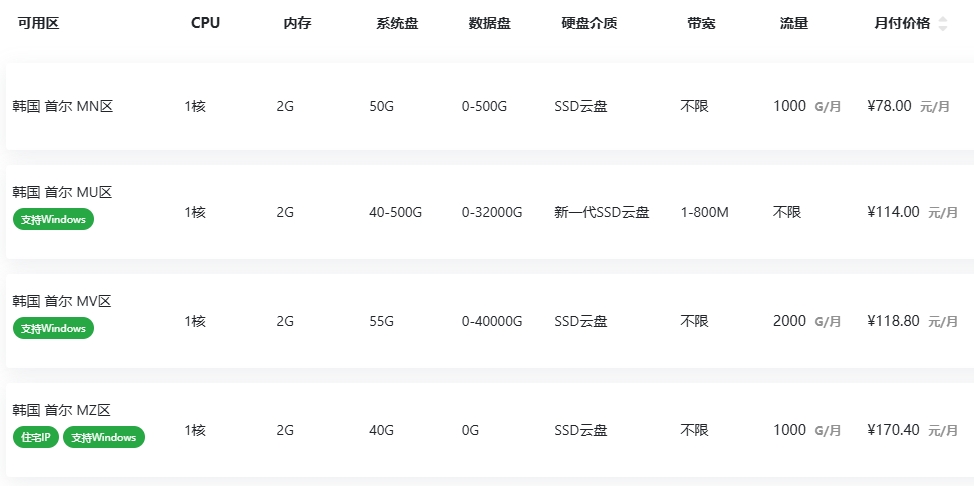
Task: Click the CPU column header
Action: pos(205,24)
